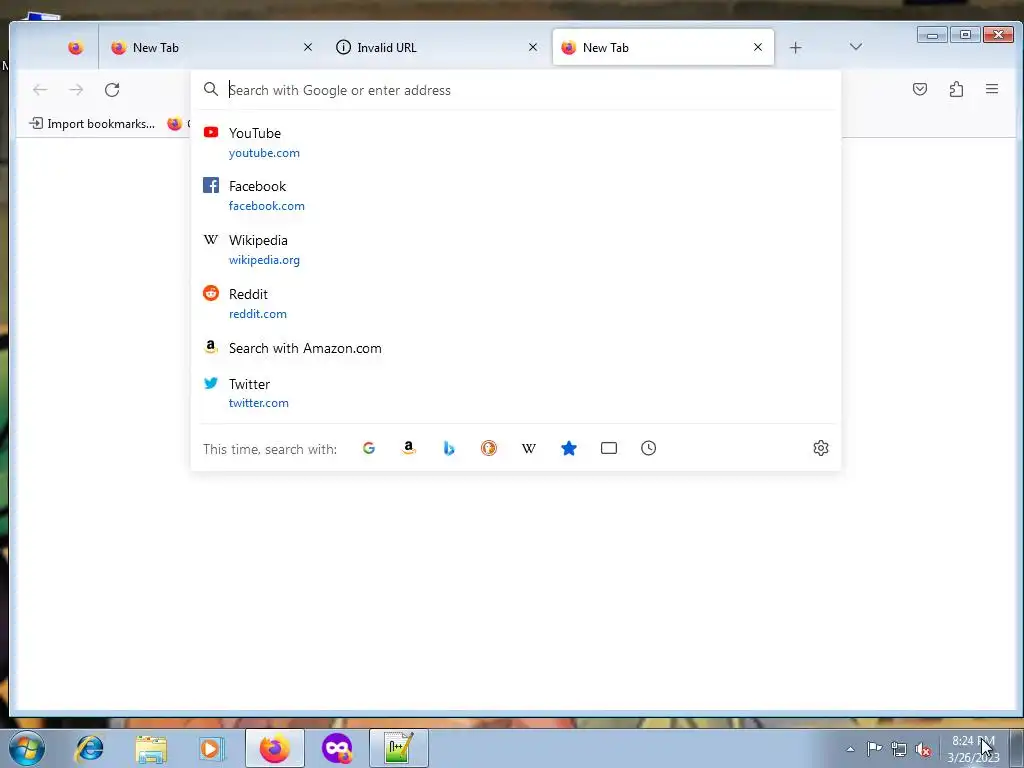Screen dimensions: 1024x768
Task: Show hidden tray icons arrow
Action: pos(850,749)
